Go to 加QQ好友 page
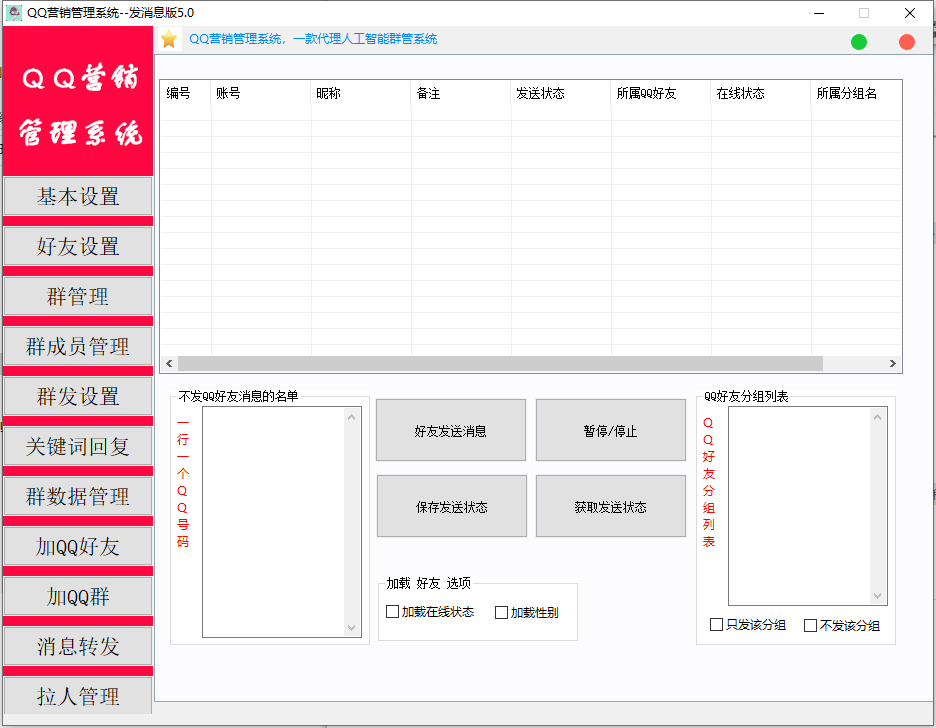This screenshot has width=936, height=728. pyautogui.click(x=78, y=546)
